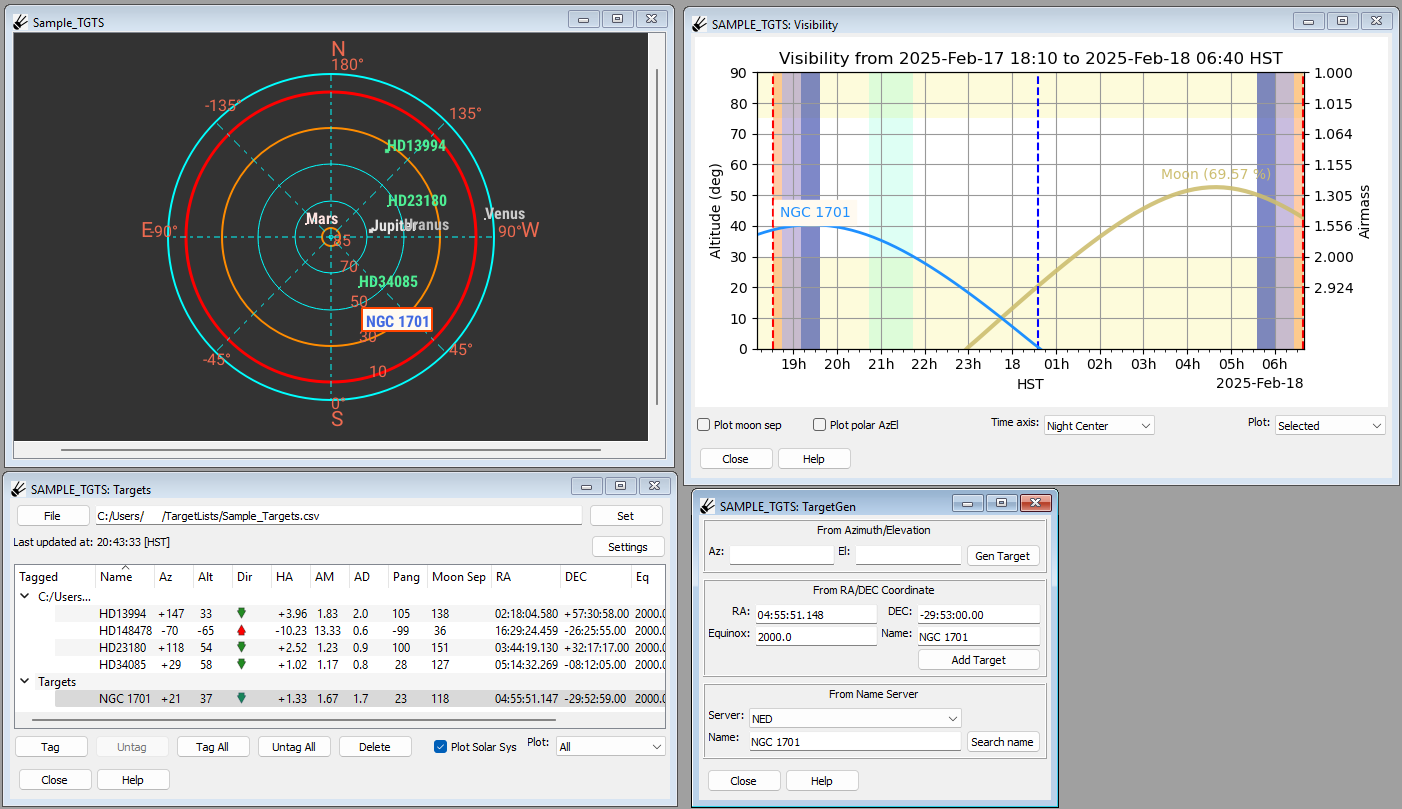
Task: Click the green direction arrow for NGC 1701
Action: tap(241, 699)
